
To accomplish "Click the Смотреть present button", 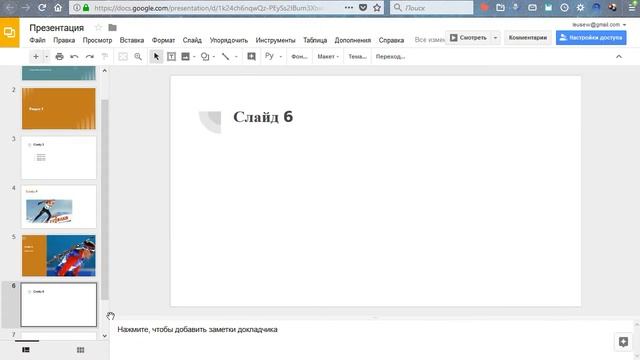I will coord(469,38).
